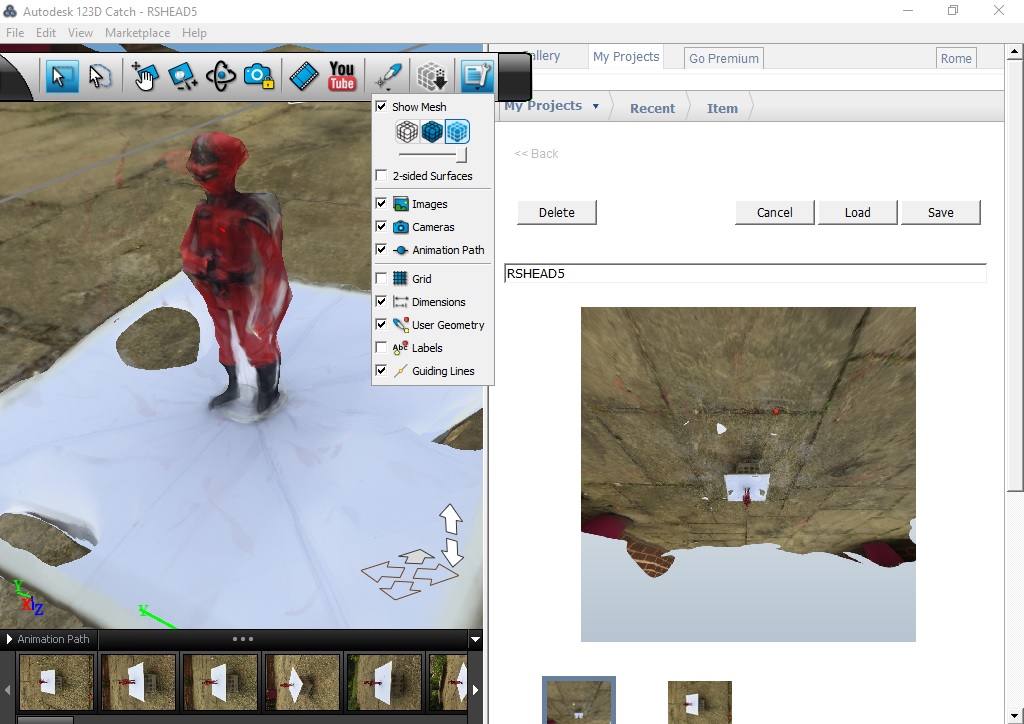Click the mesh export cube icon
Image resolution: width=1024 pixels, height=724 pixels.
[x=432, y=76]
